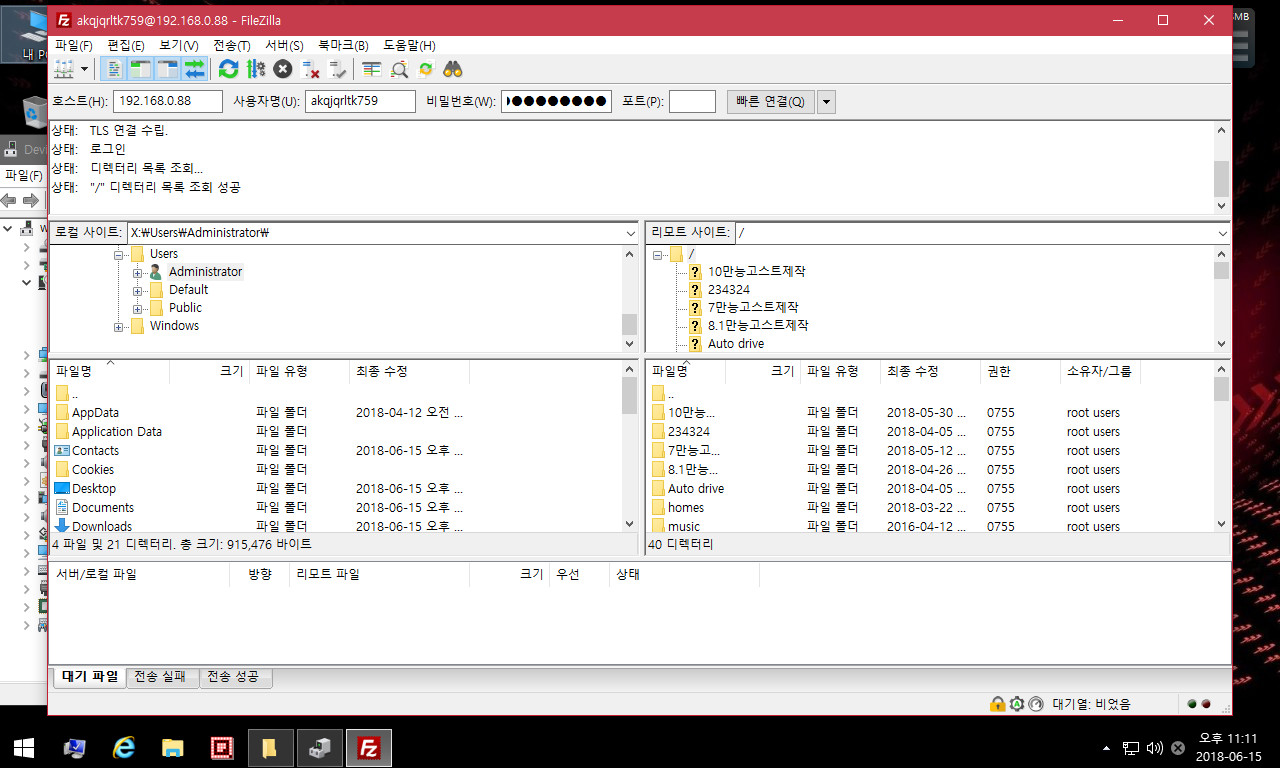Disconnect from the current server icon
The height and width of the screenshot is (768, 1280).
[310, 69]
